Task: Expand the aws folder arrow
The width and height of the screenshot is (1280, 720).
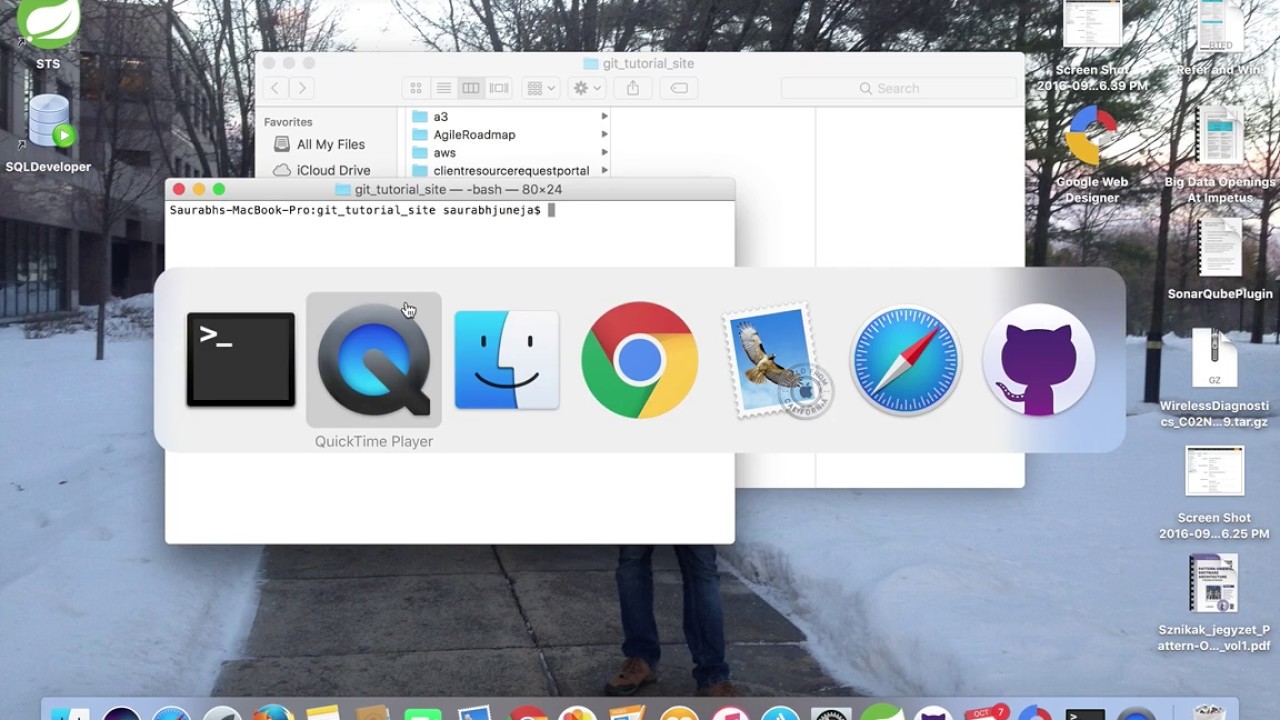Action: [x=604, y=152]
